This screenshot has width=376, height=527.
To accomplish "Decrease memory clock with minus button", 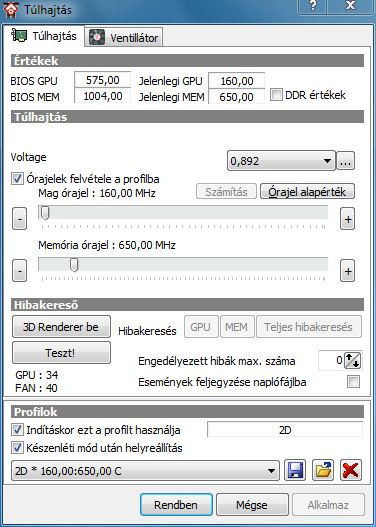I will (x=19, y=271).
